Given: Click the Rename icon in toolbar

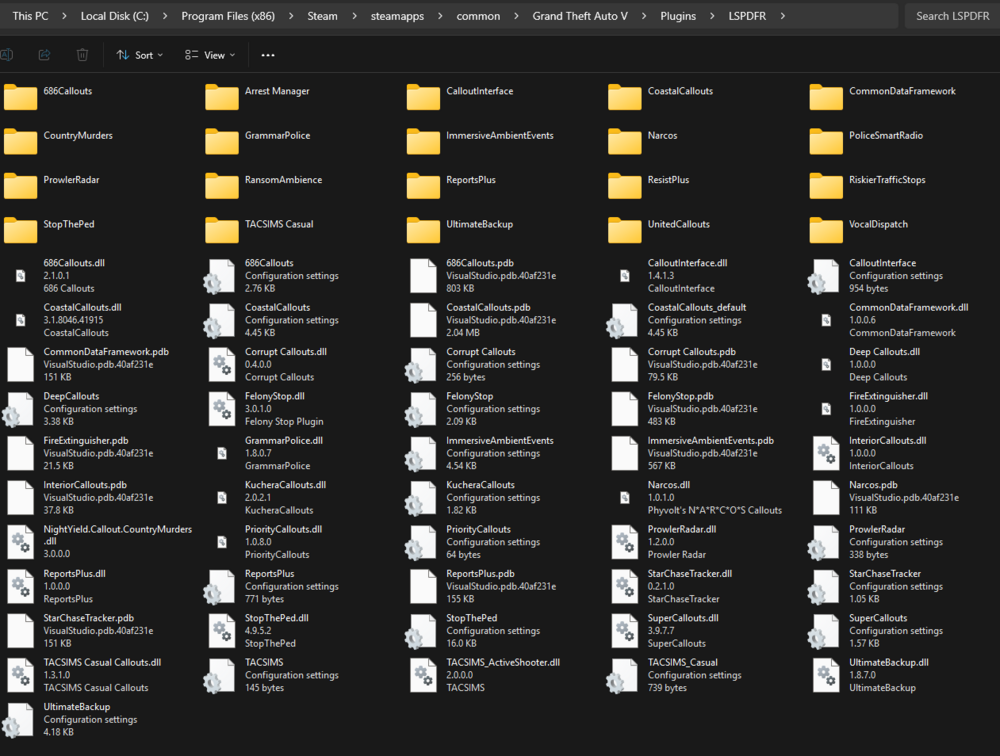Looking at the screenshot, I should coord(6,55).
